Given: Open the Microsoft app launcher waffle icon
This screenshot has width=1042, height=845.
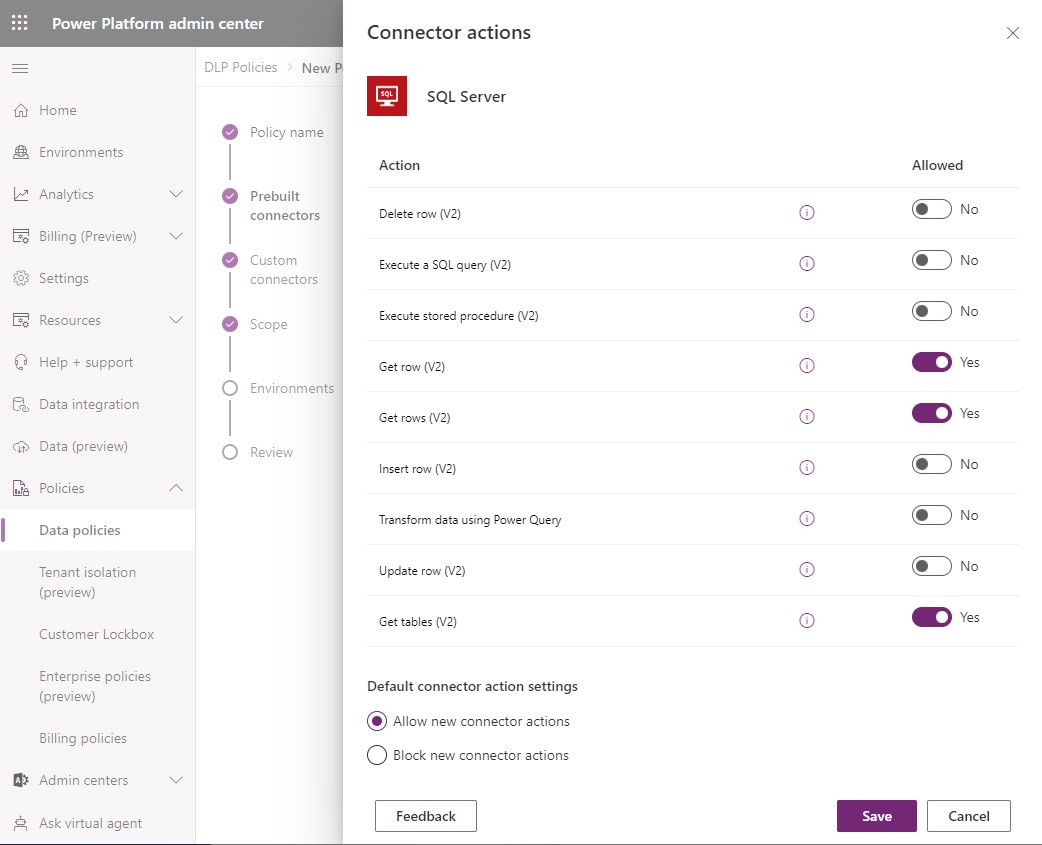Looking at the screenshot, I should pos(18,22).
